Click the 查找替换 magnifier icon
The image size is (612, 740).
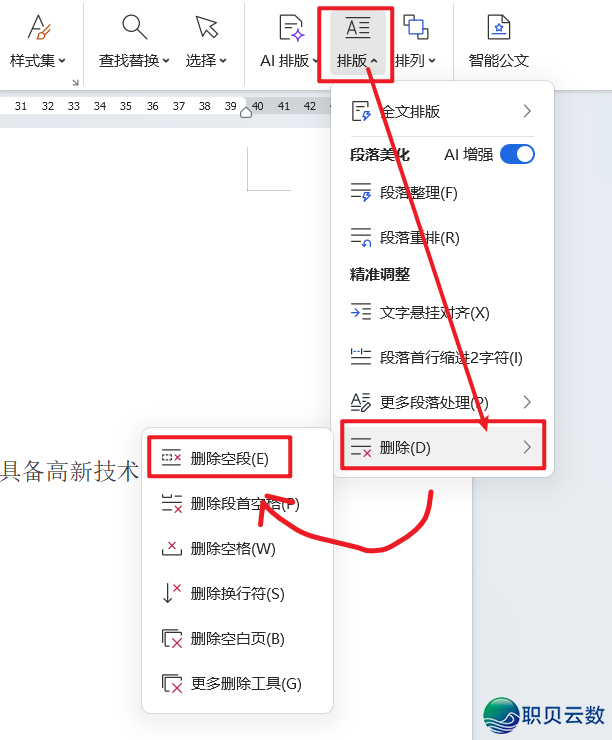click(x=134, y=27)
